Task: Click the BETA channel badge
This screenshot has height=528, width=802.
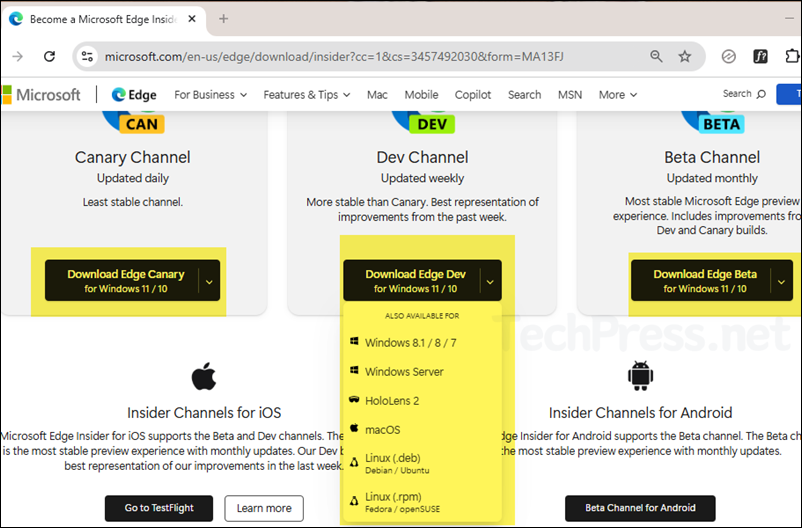Action: click(x=722, y=124)
